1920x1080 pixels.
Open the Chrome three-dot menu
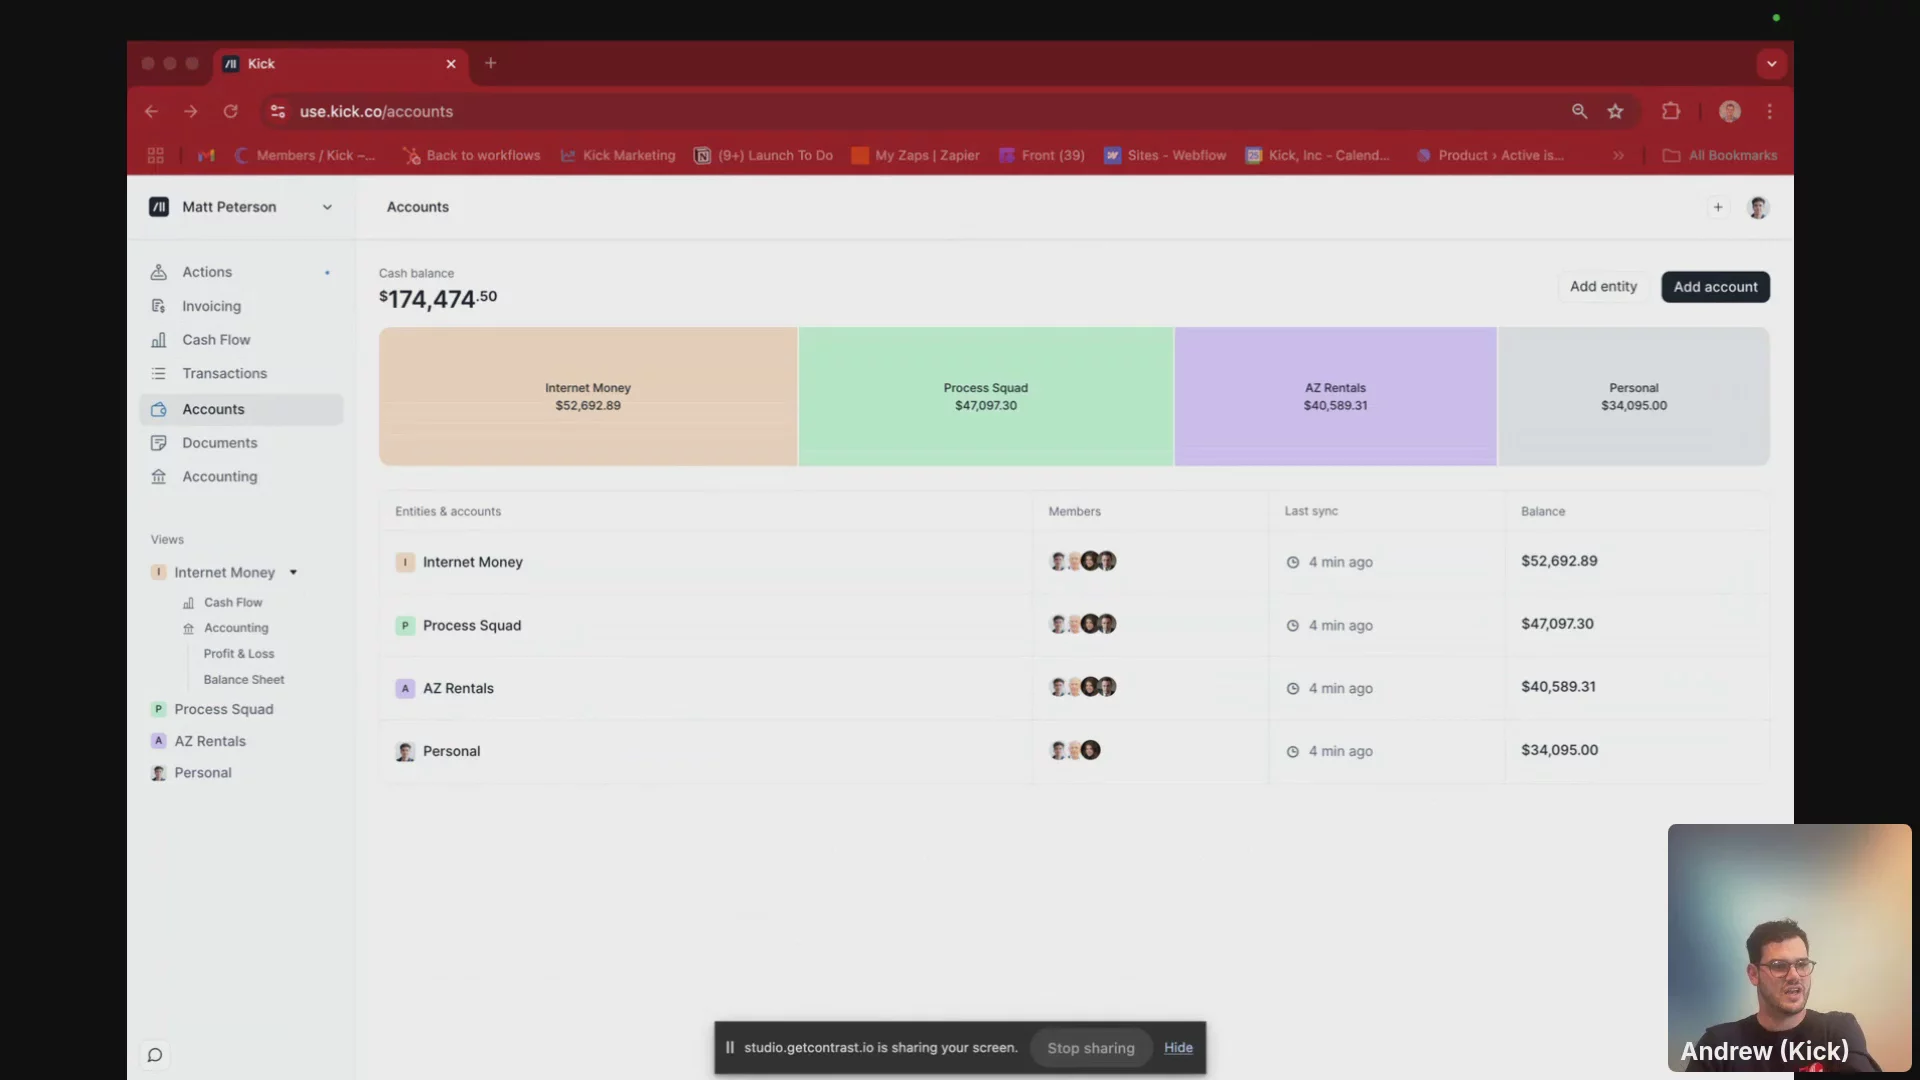1770,112
